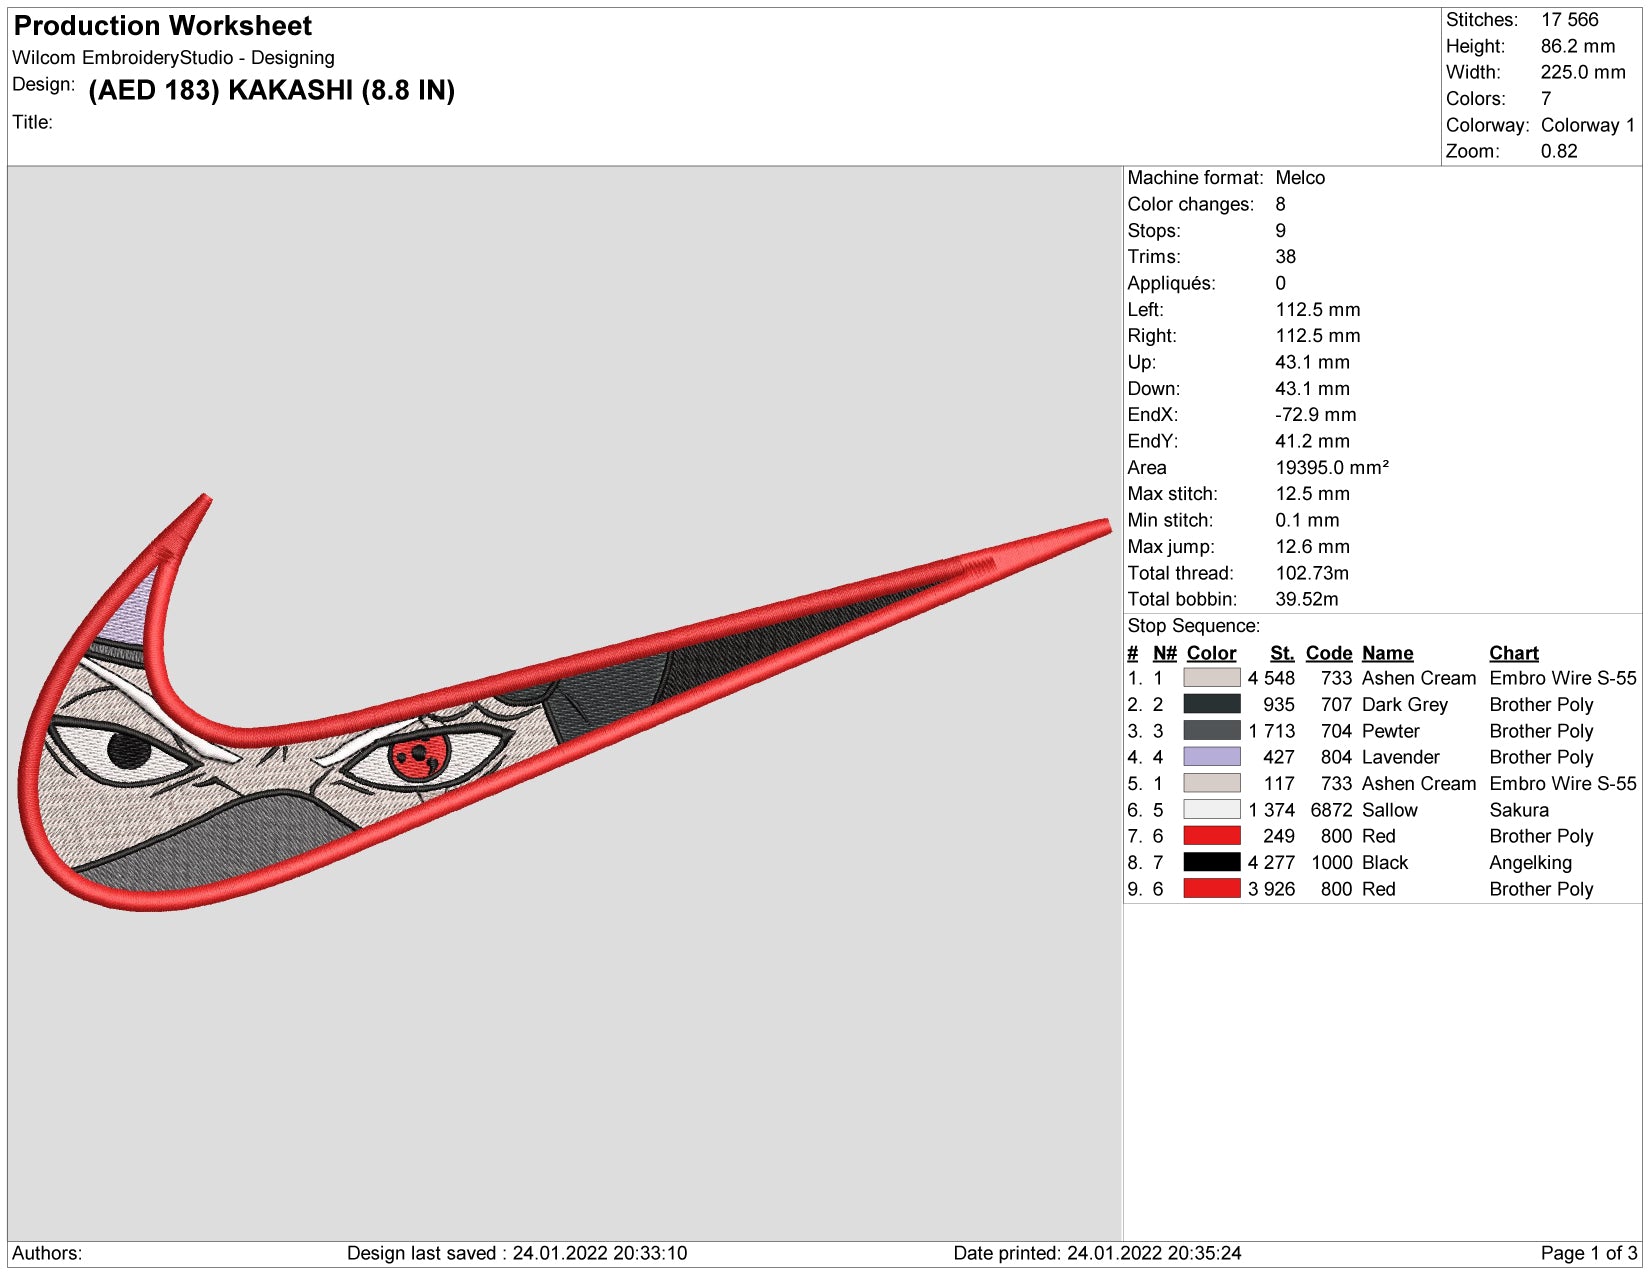
Task: Click the design name KAKASHI heading
Action: pyautogui.click(x=272, y=90)
